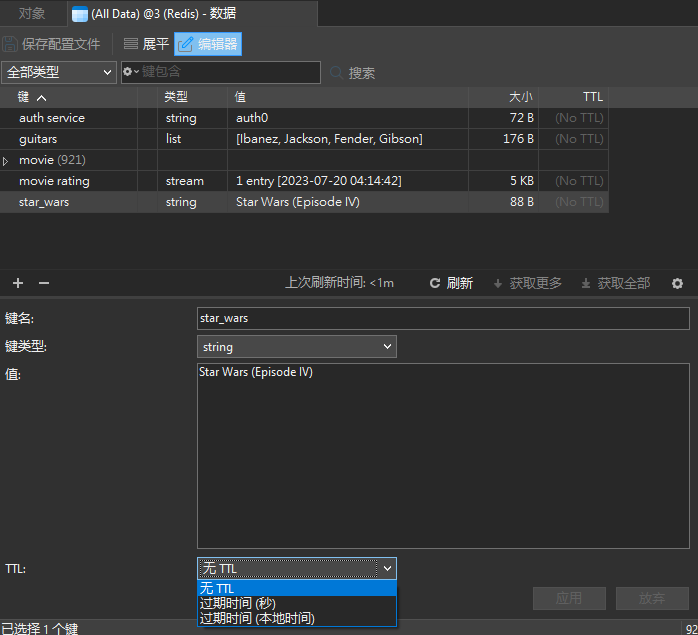Switch to the 对象 tab
Image resolution: width=698 pixels, height=635 pixels.
(32, 13)
